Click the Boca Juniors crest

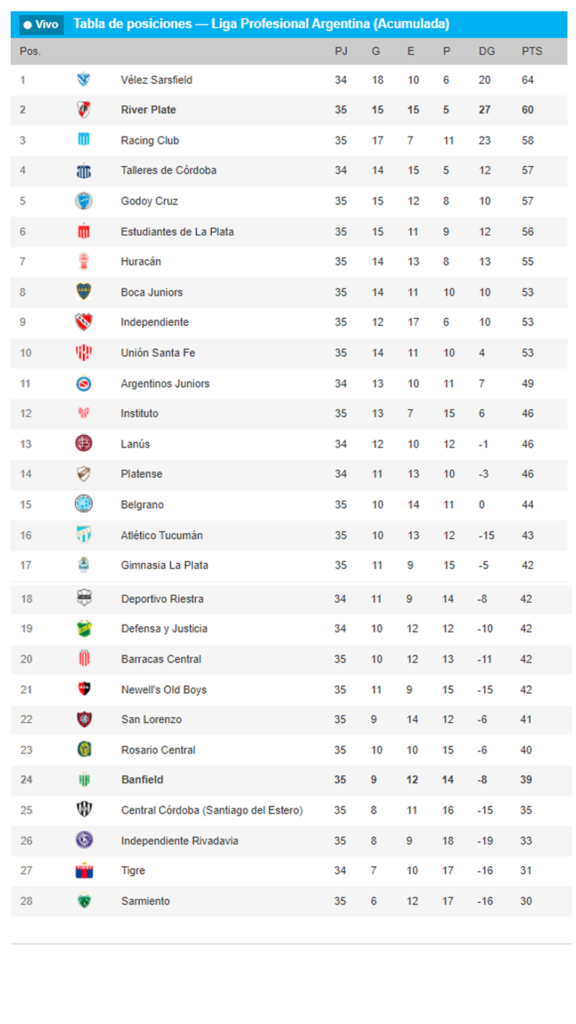click(84, 292)
